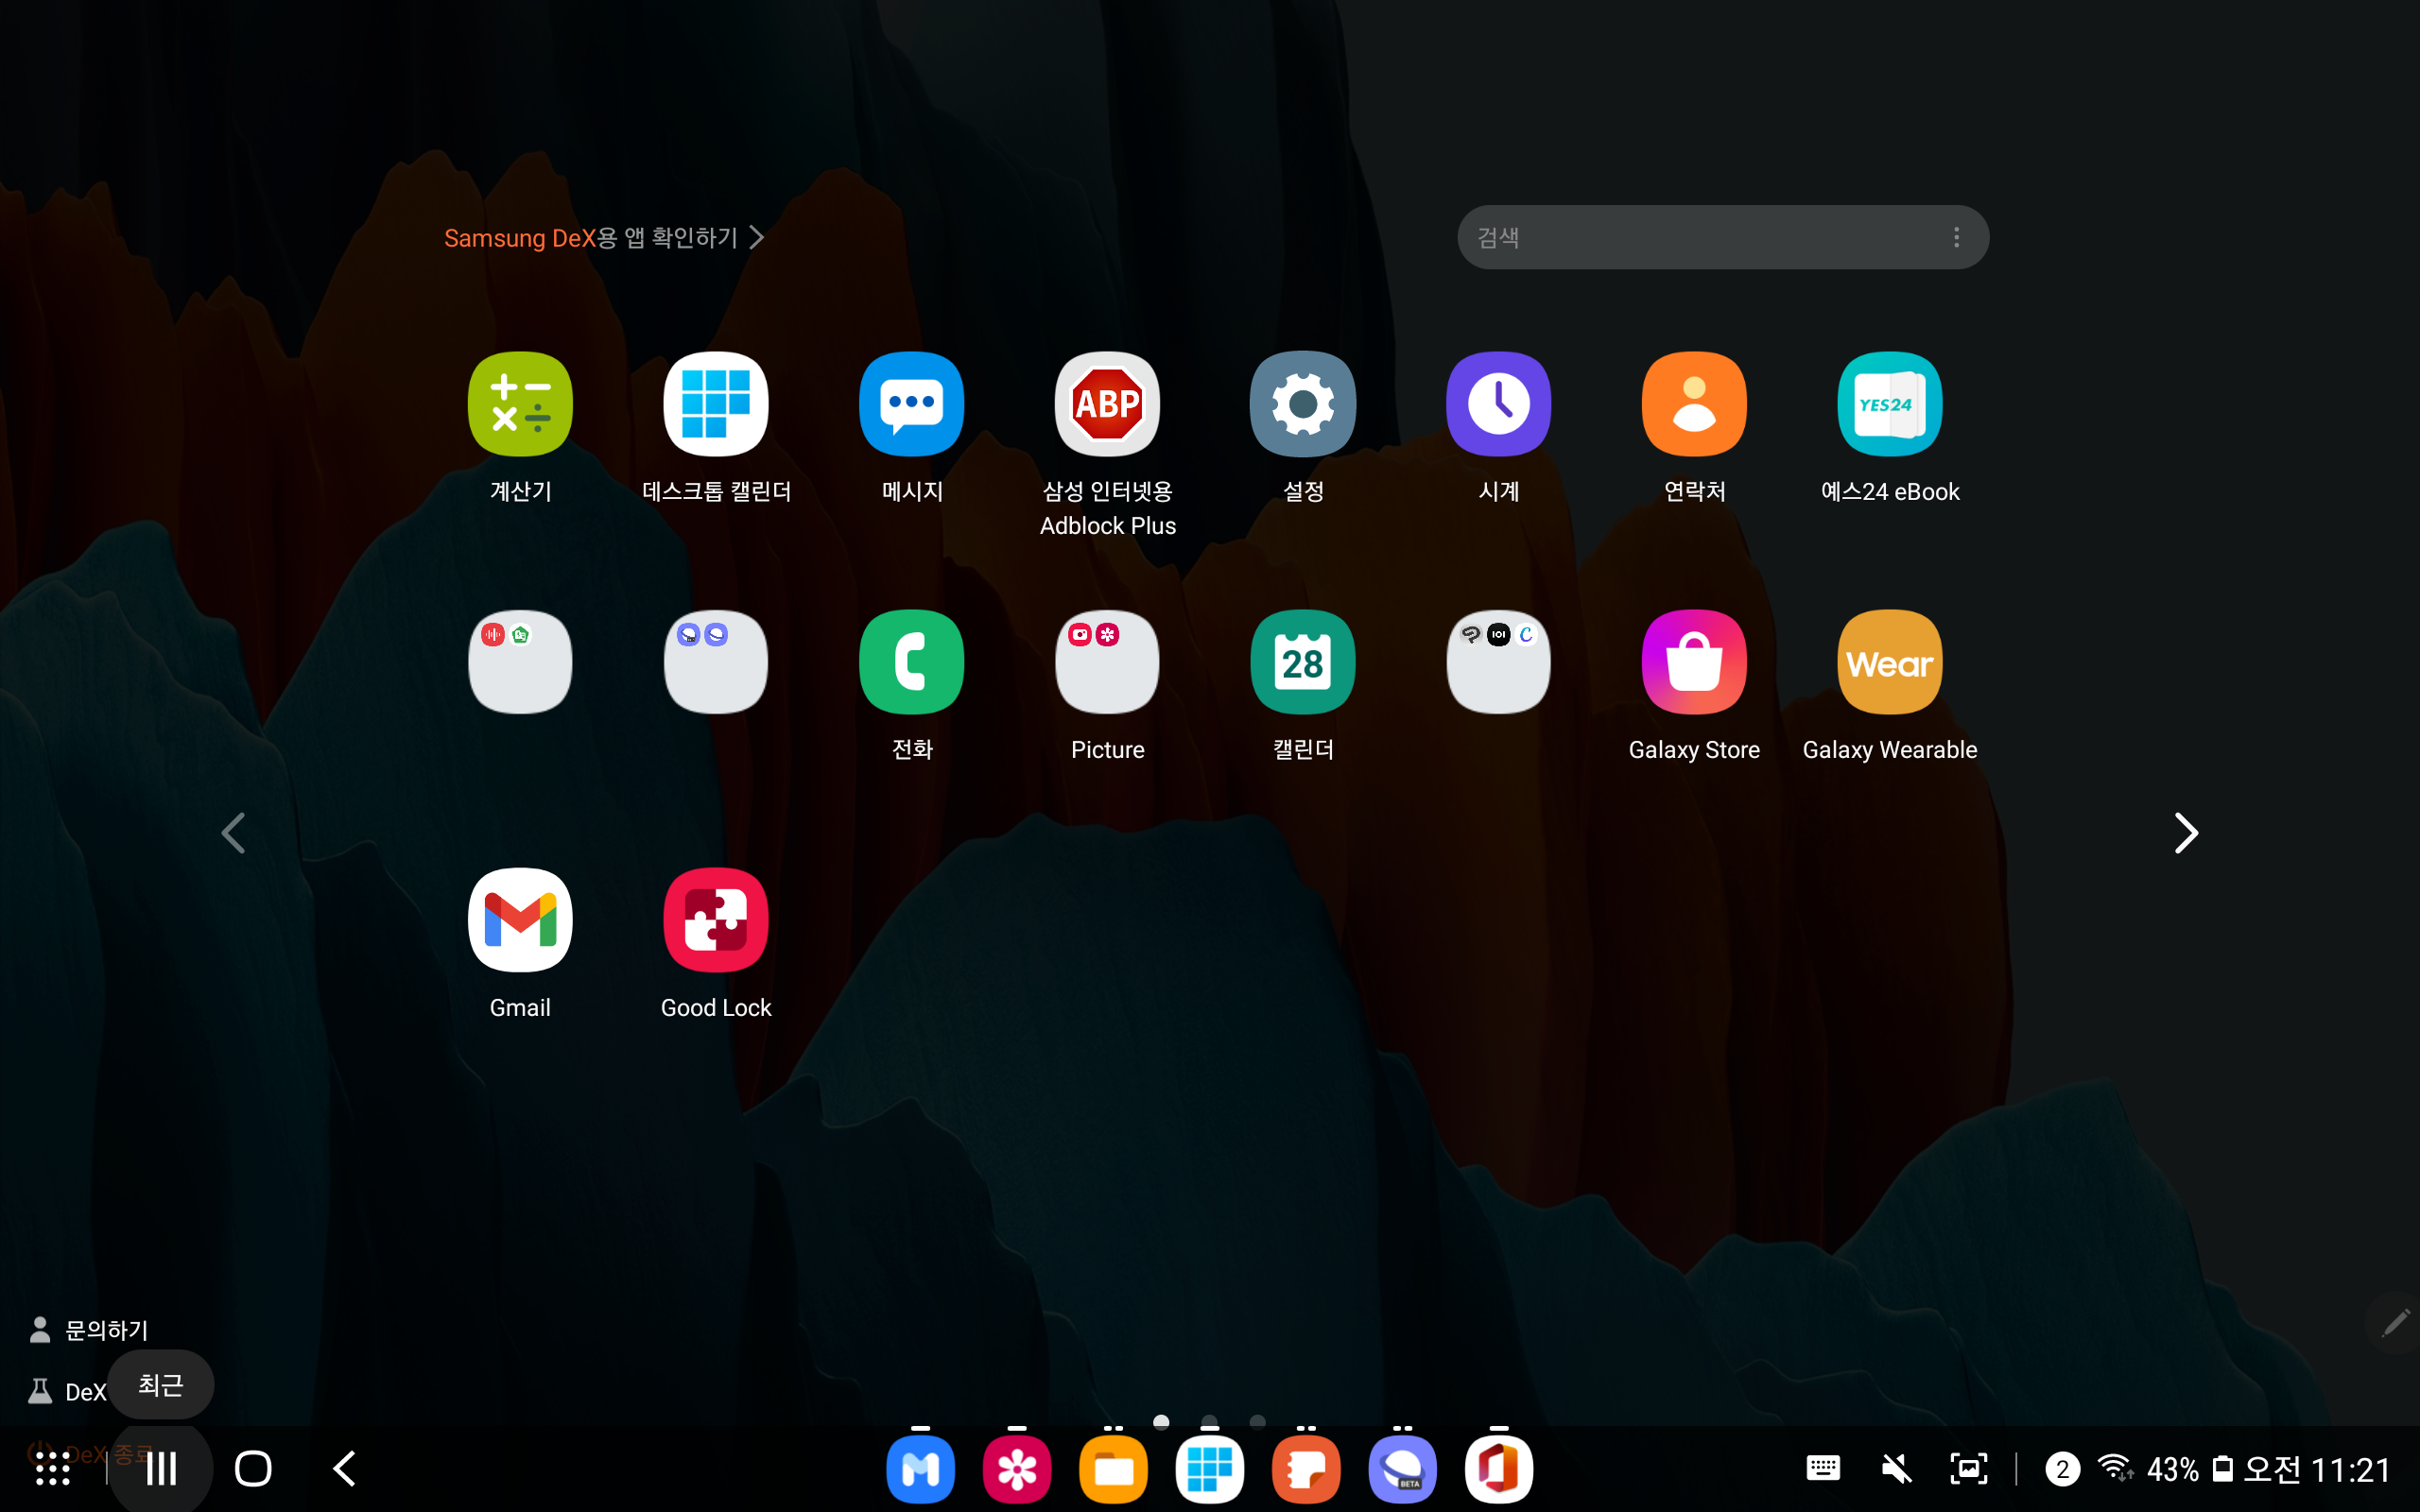Viewport: 2420px width, 1512px height.
Task: Go to previous app page arrow
Action: 233,832
